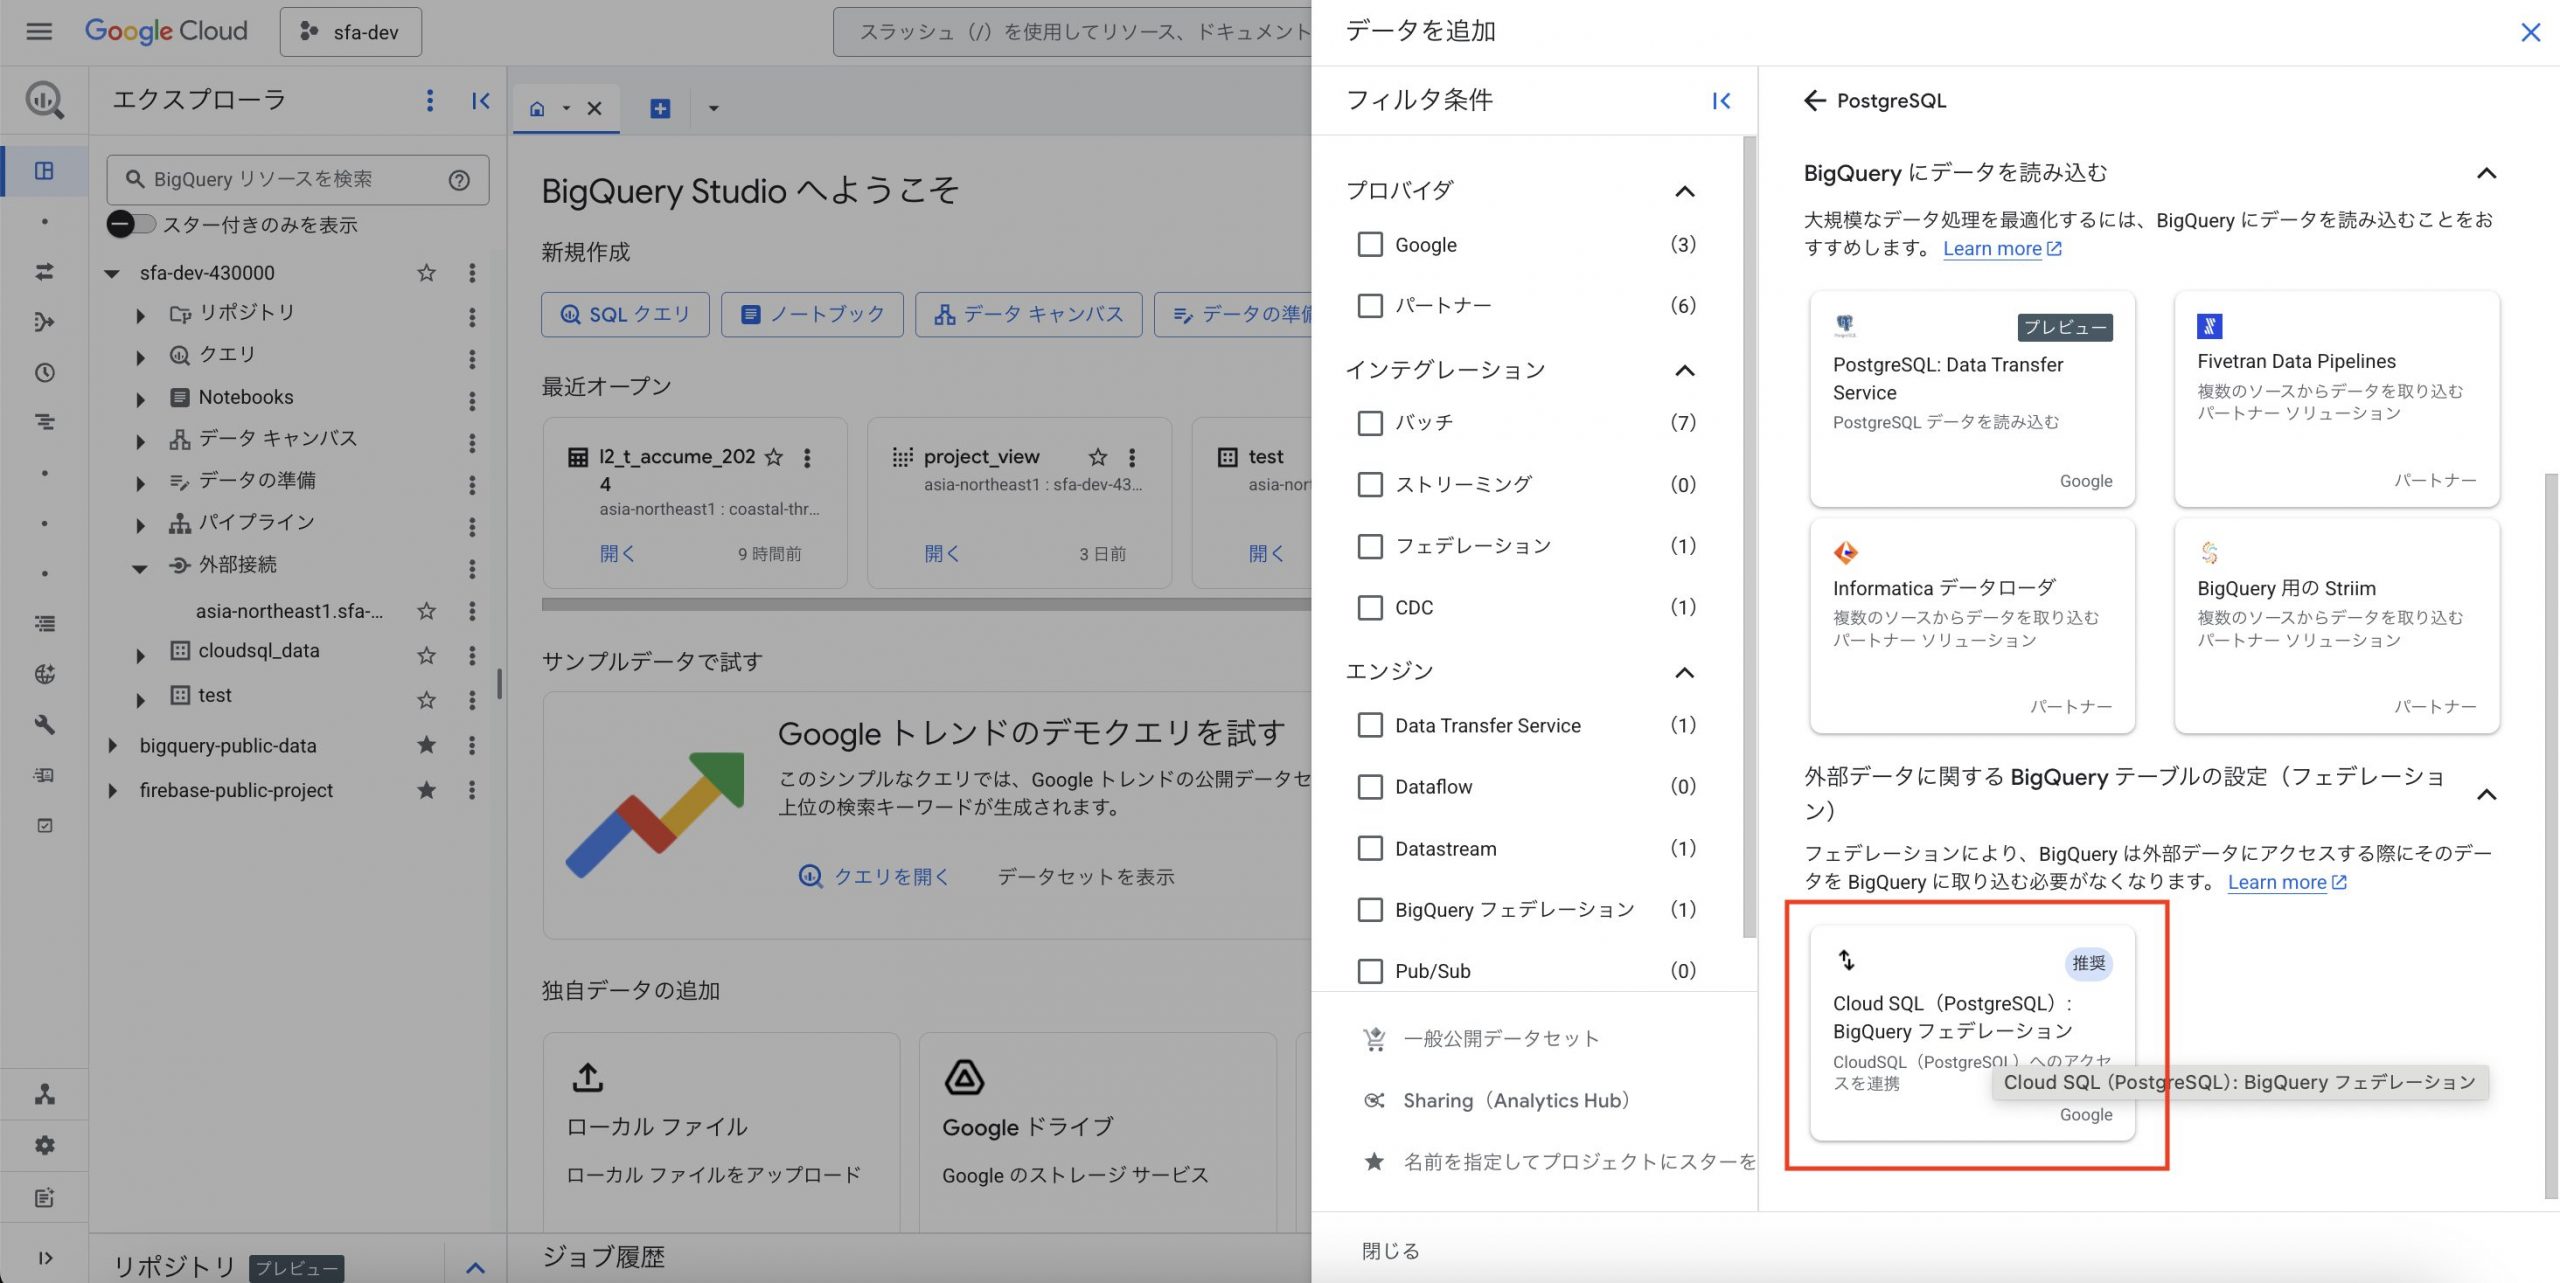This screenshot has width=2560, height=1283.
Task: Collapse the federation settings section
Action: (x=2487, y=795)
